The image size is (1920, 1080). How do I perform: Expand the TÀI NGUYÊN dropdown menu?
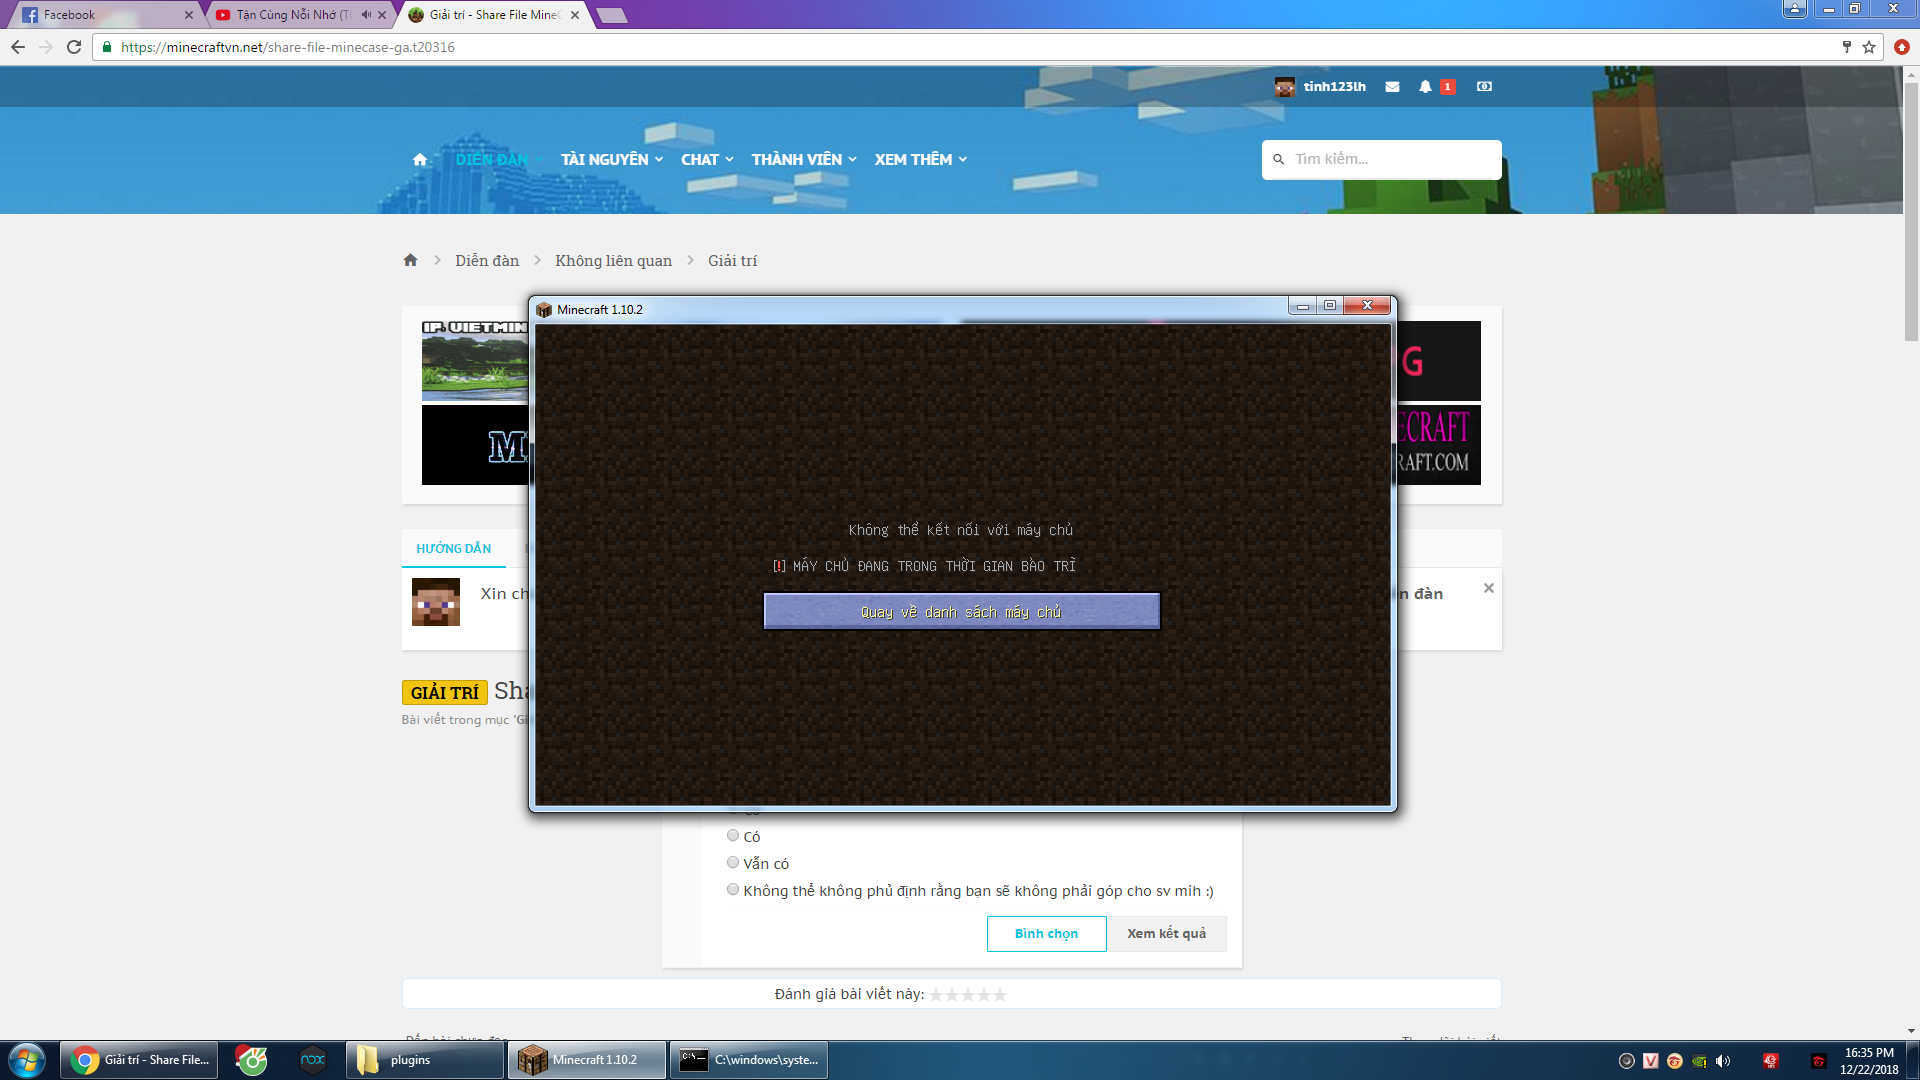(611, 160)
